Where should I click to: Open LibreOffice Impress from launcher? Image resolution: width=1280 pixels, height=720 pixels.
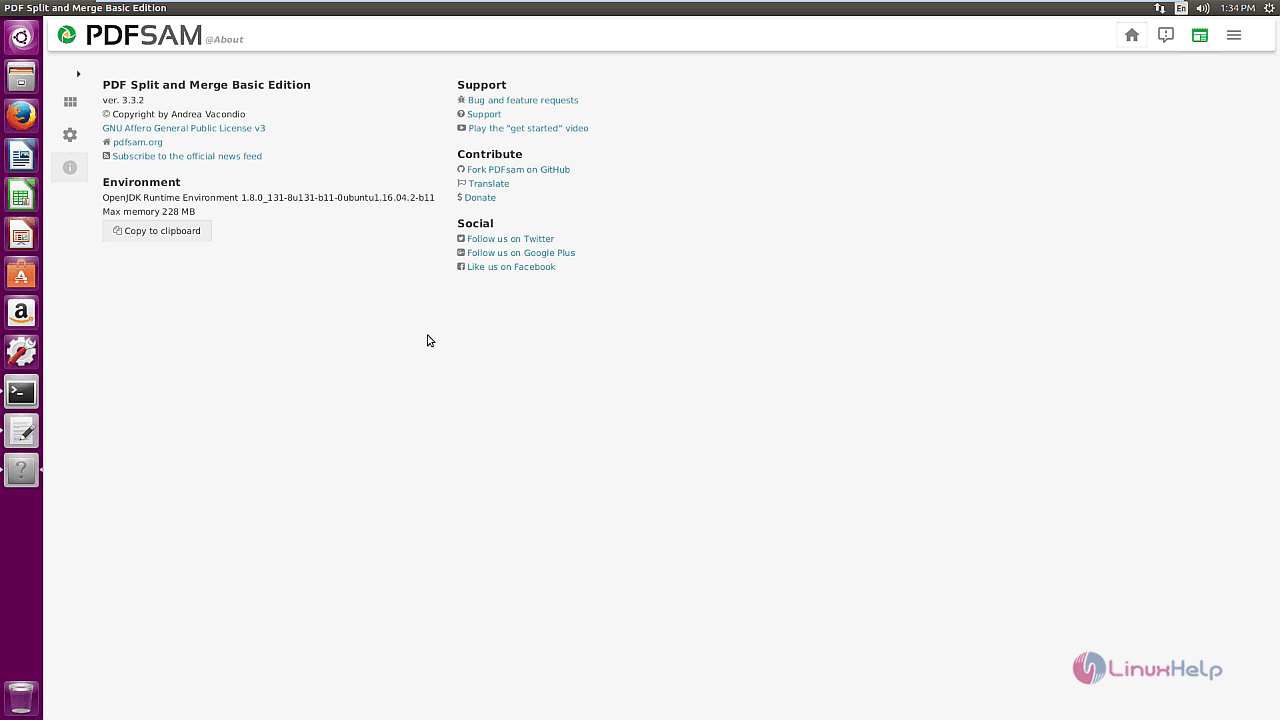[x=21, y=235]
